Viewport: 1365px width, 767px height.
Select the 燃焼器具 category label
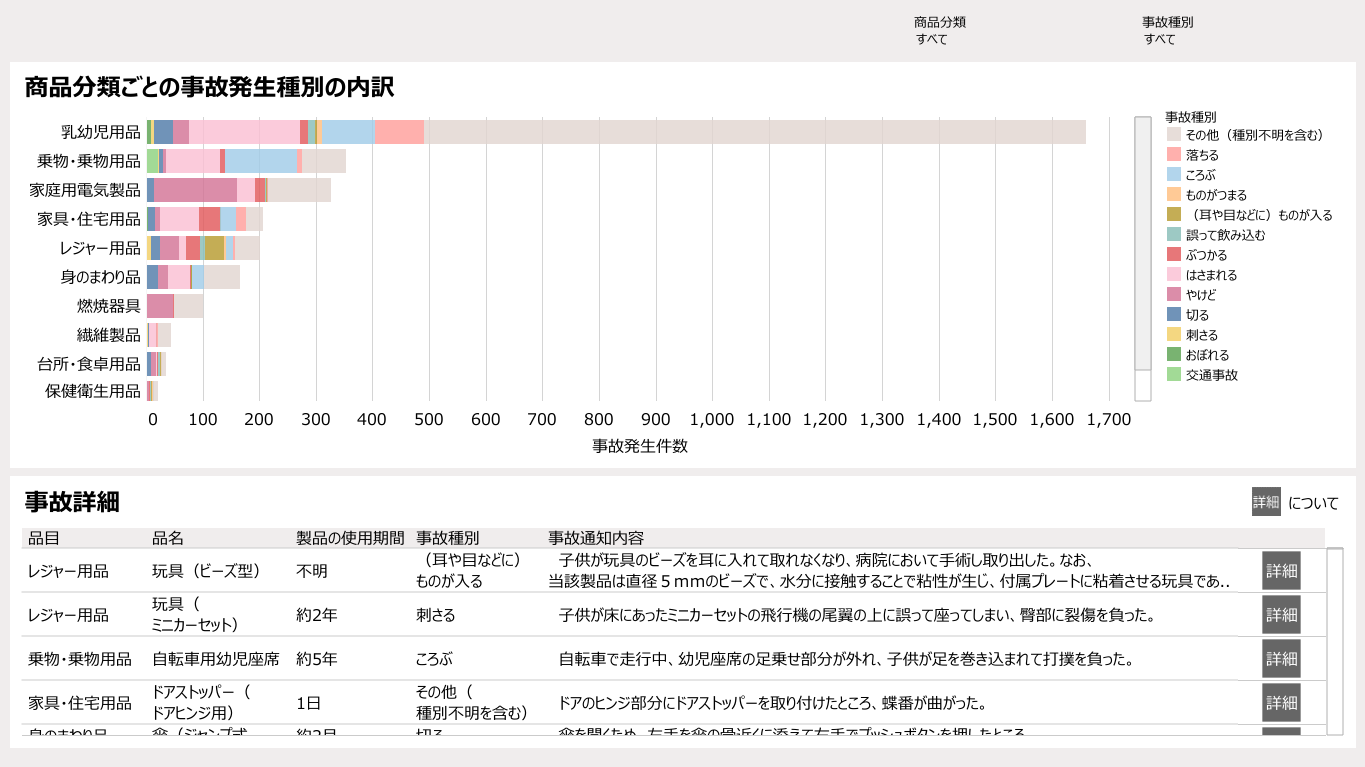tap(108, 306)
